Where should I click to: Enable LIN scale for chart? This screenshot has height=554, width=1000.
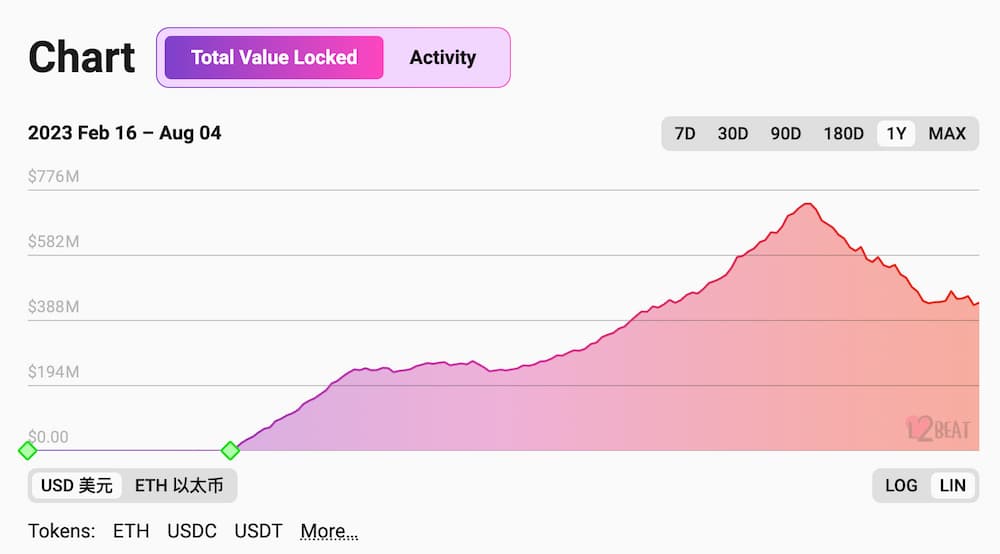tap(953, 485)
